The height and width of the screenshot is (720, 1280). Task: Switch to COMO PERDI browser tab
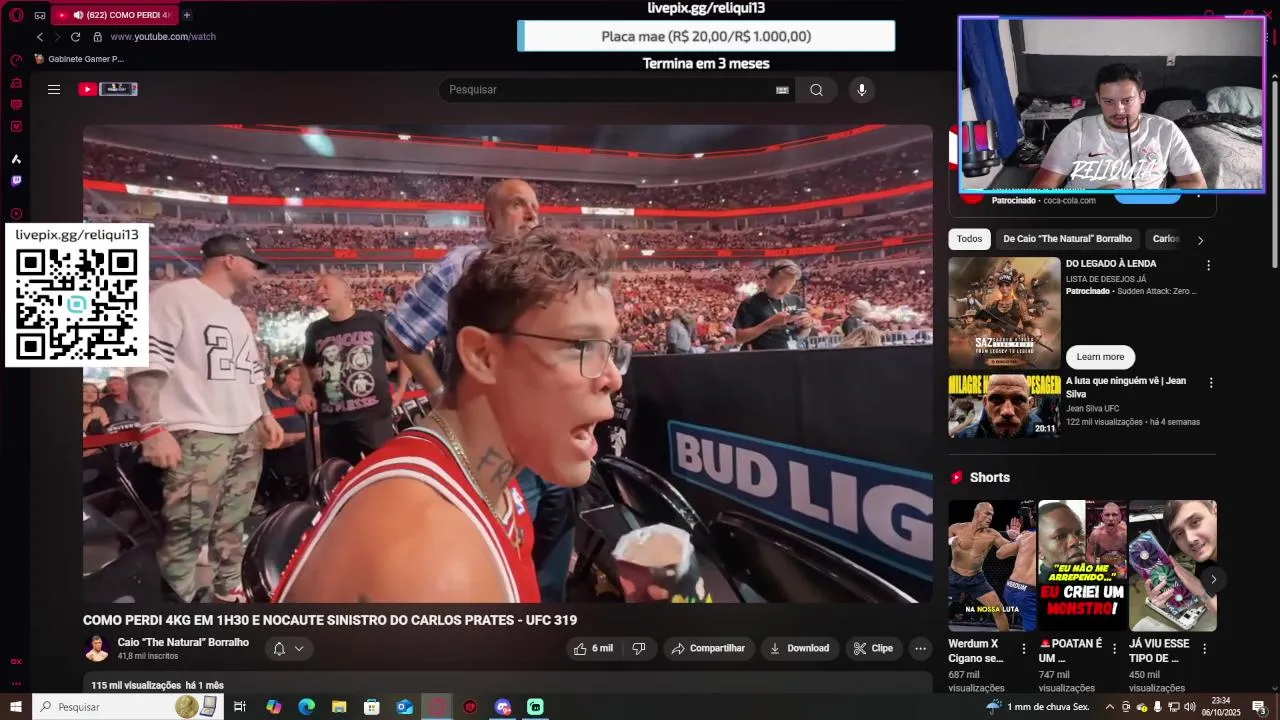(x=113, y=15)
